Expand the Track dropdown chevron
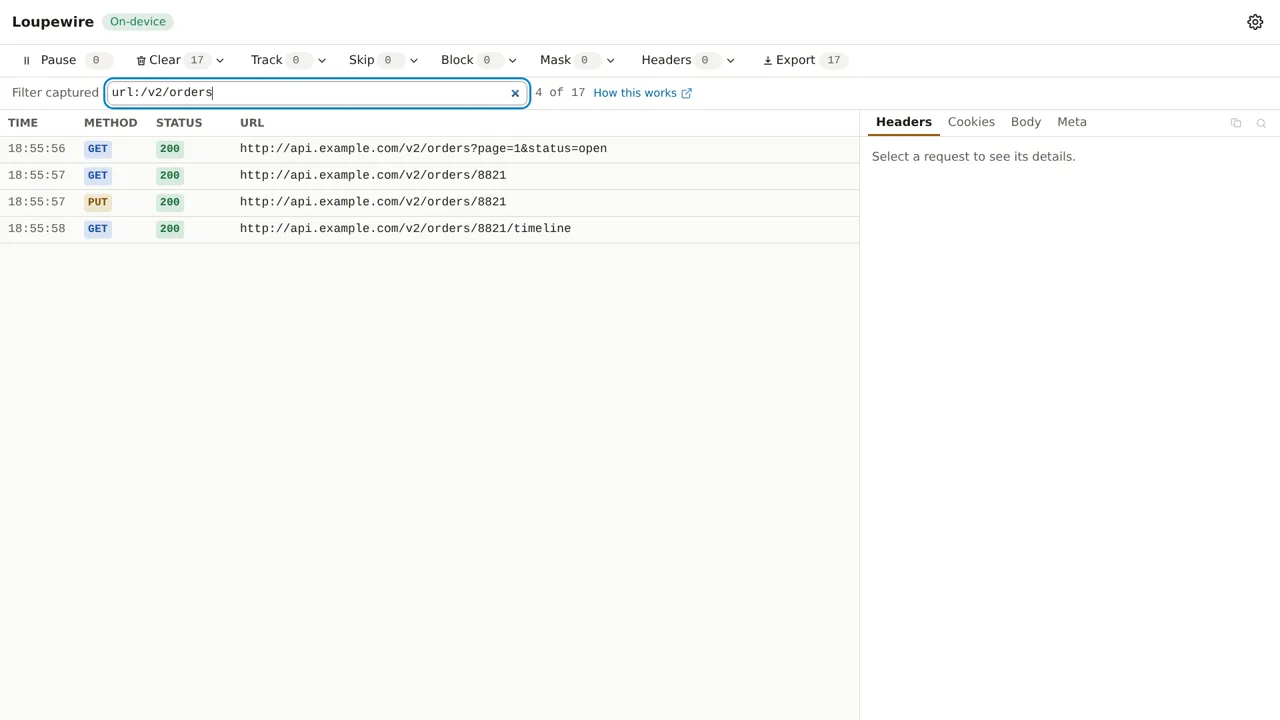This screenshot has height=720, width=1280. pyautogui.click(x=321, y=61)
